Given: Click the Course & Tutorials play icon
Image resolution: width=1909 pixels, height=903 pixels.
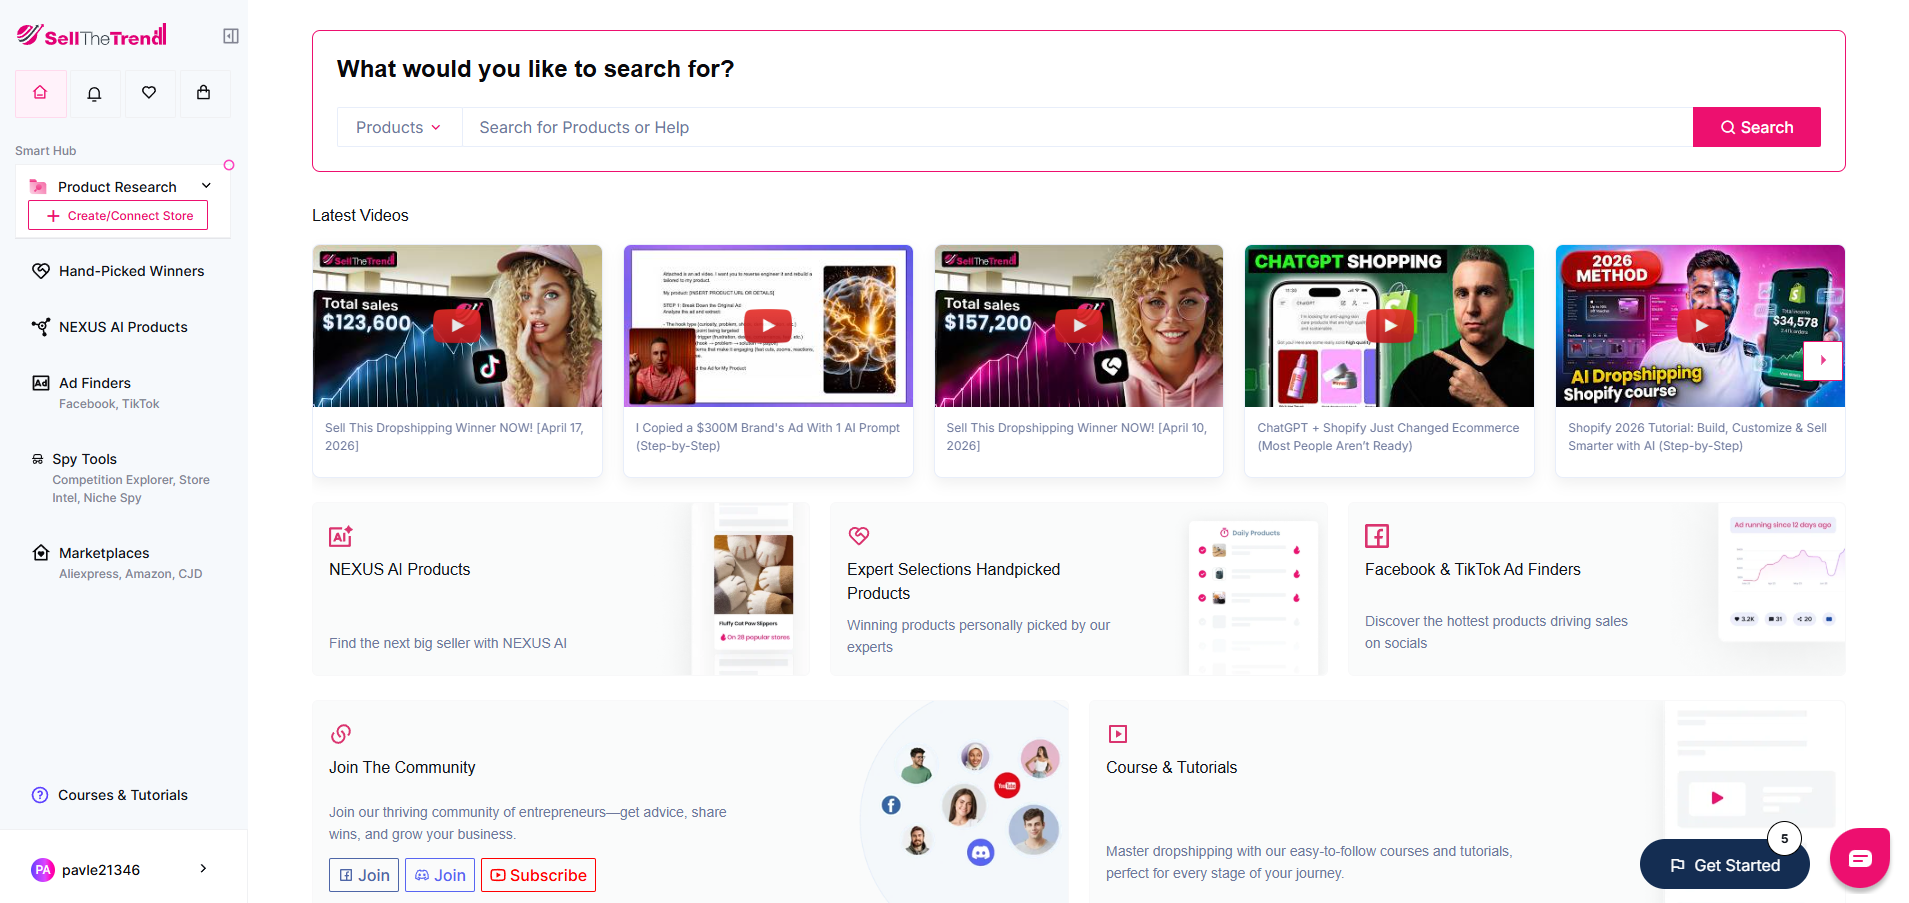Looking at the screenshot, I should coord(1118,734).
